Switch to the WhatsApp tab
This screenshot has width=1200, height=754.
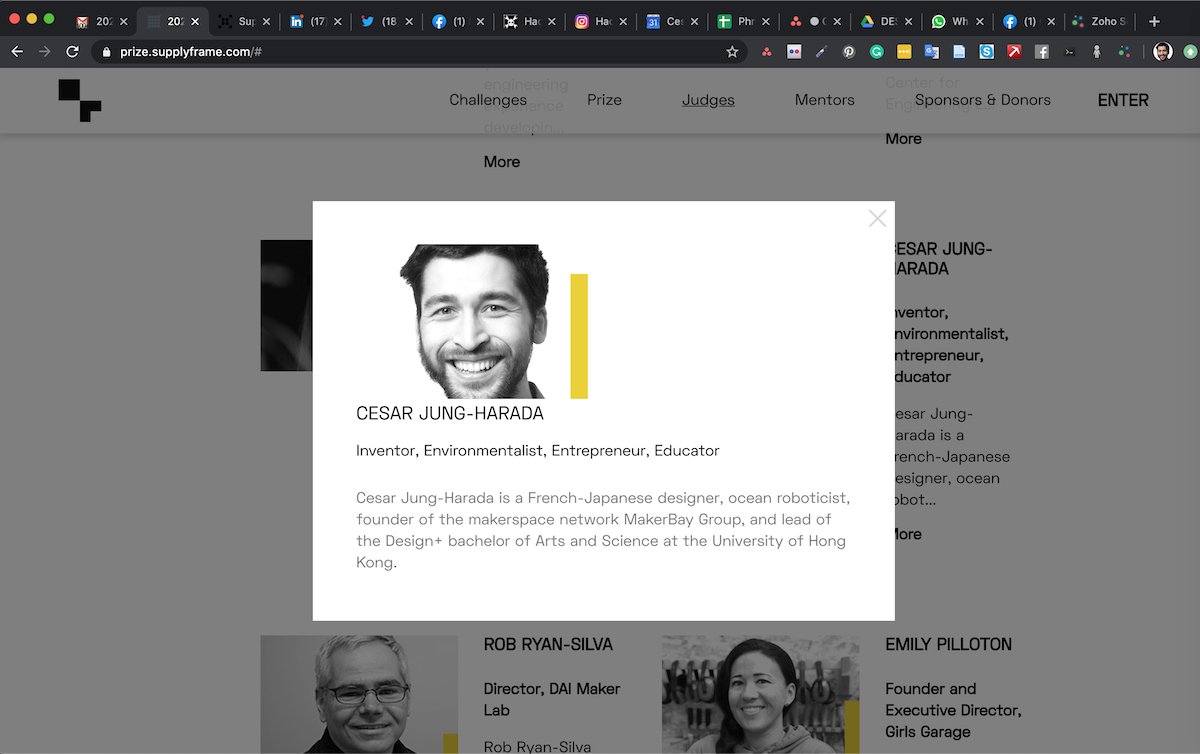938,21
